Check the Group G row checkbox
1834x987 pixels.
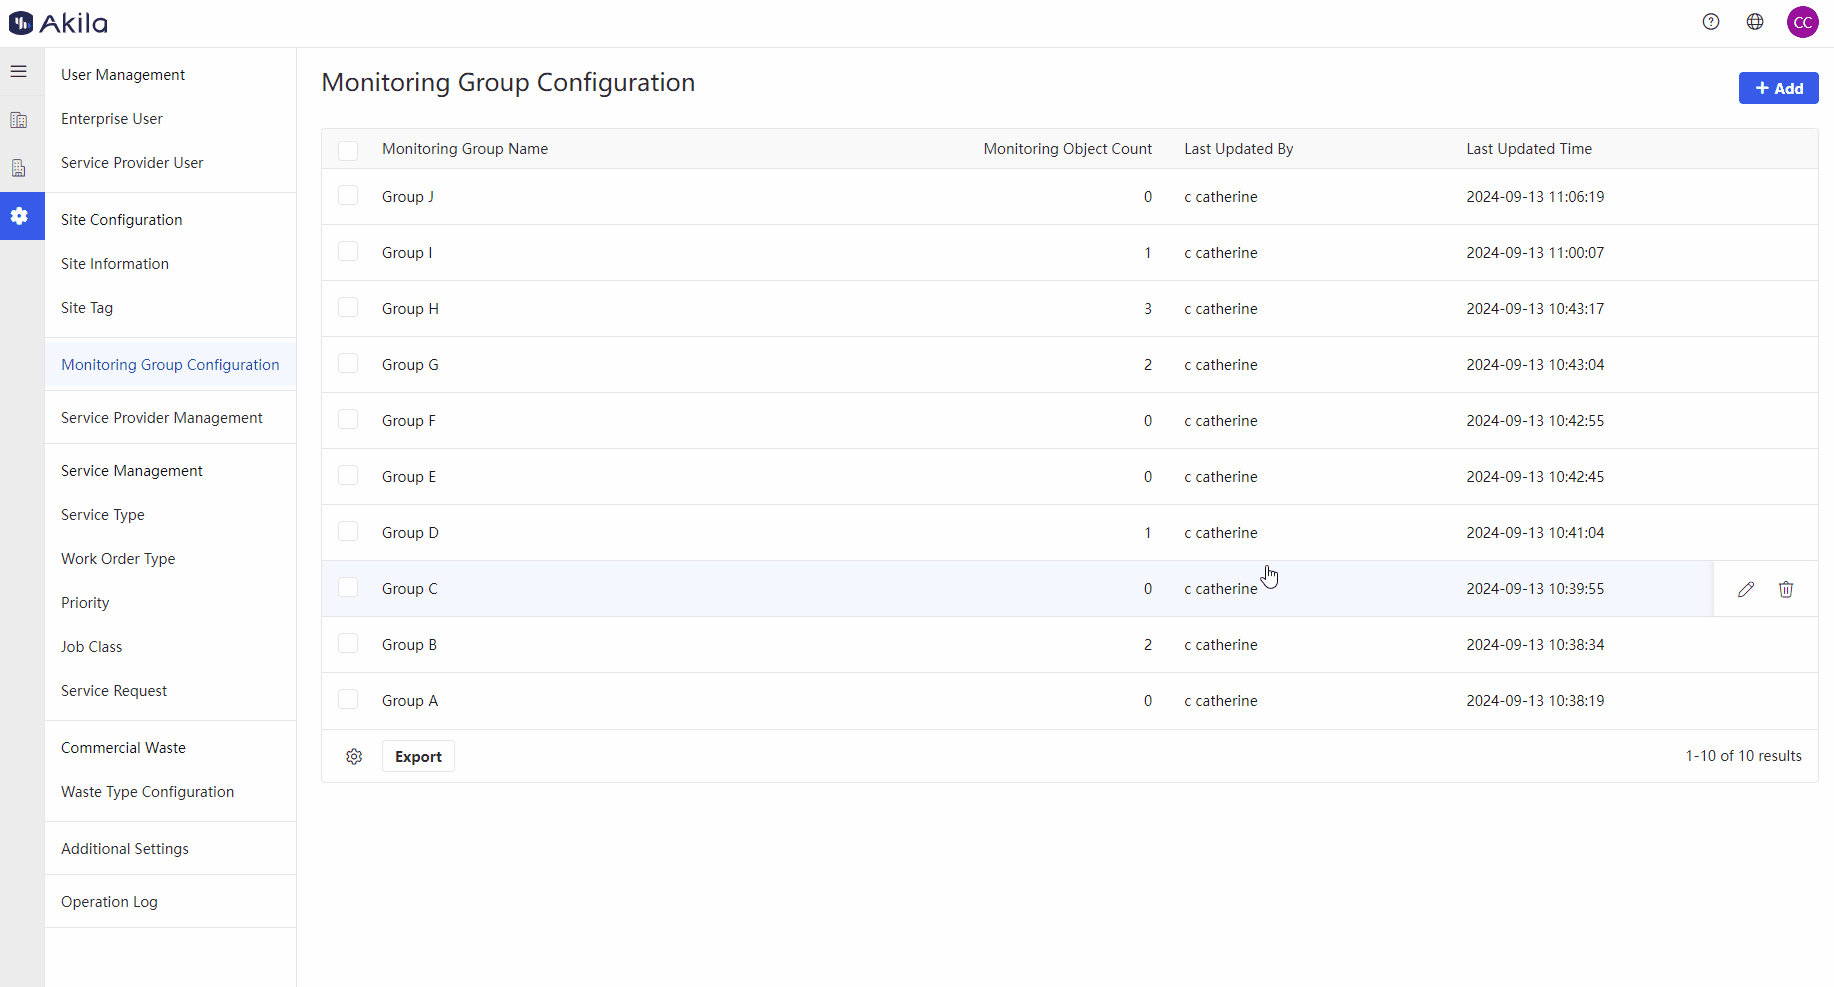point(348,363)
